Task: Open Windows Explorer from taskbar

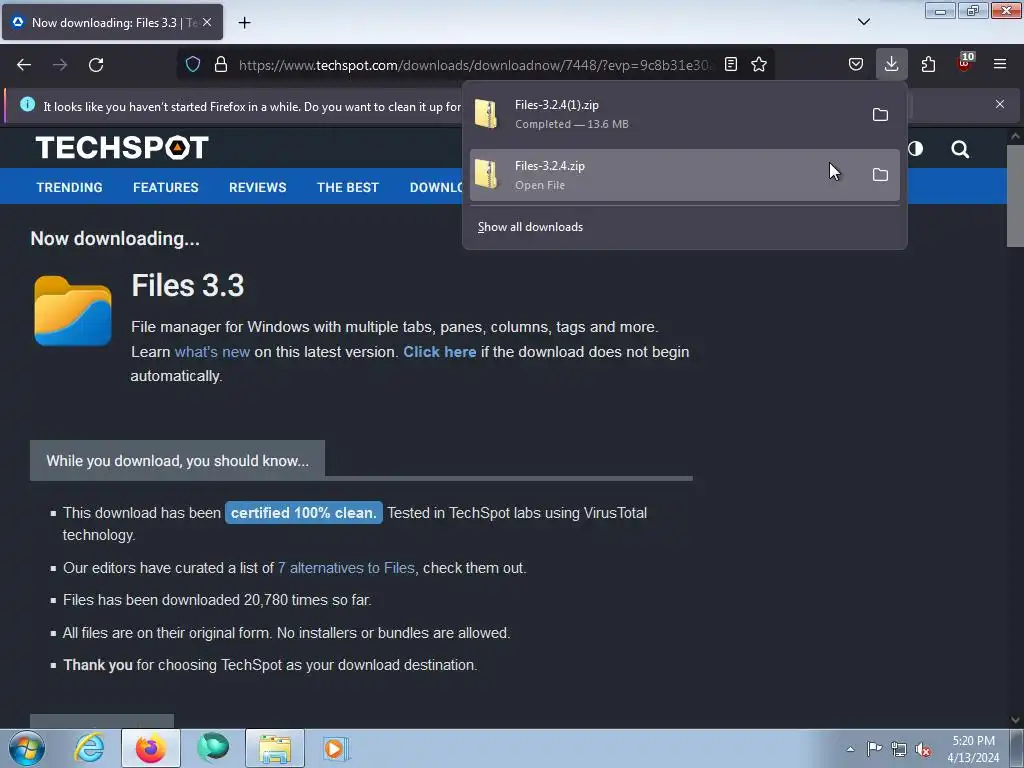Action: coord(275,748)
